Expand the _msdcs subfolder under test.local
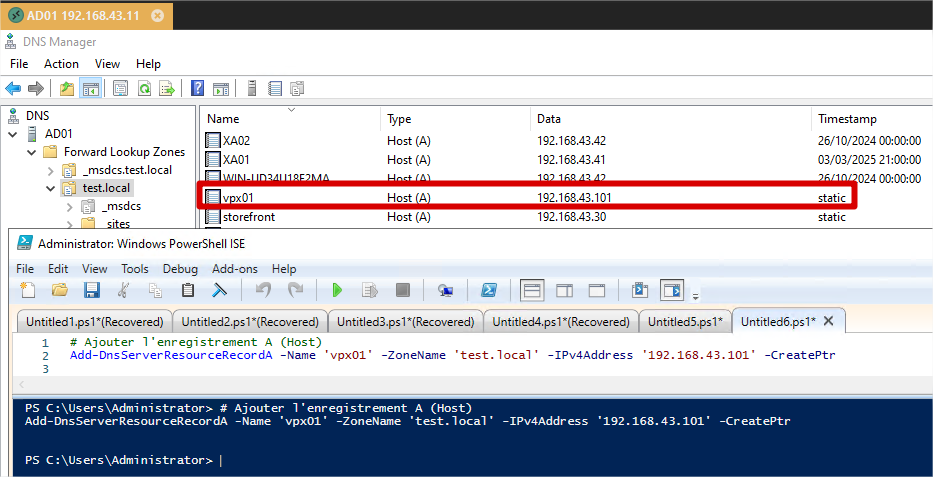933x477 pixels. (70, 207)
